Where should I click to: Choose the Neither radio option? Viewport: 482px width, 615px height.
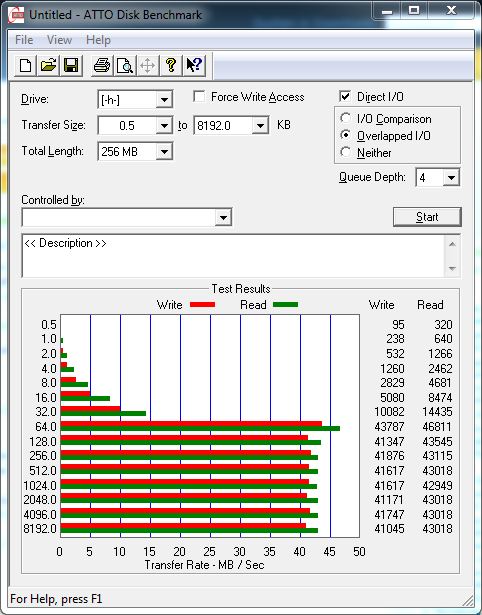[x=346, y=152]
